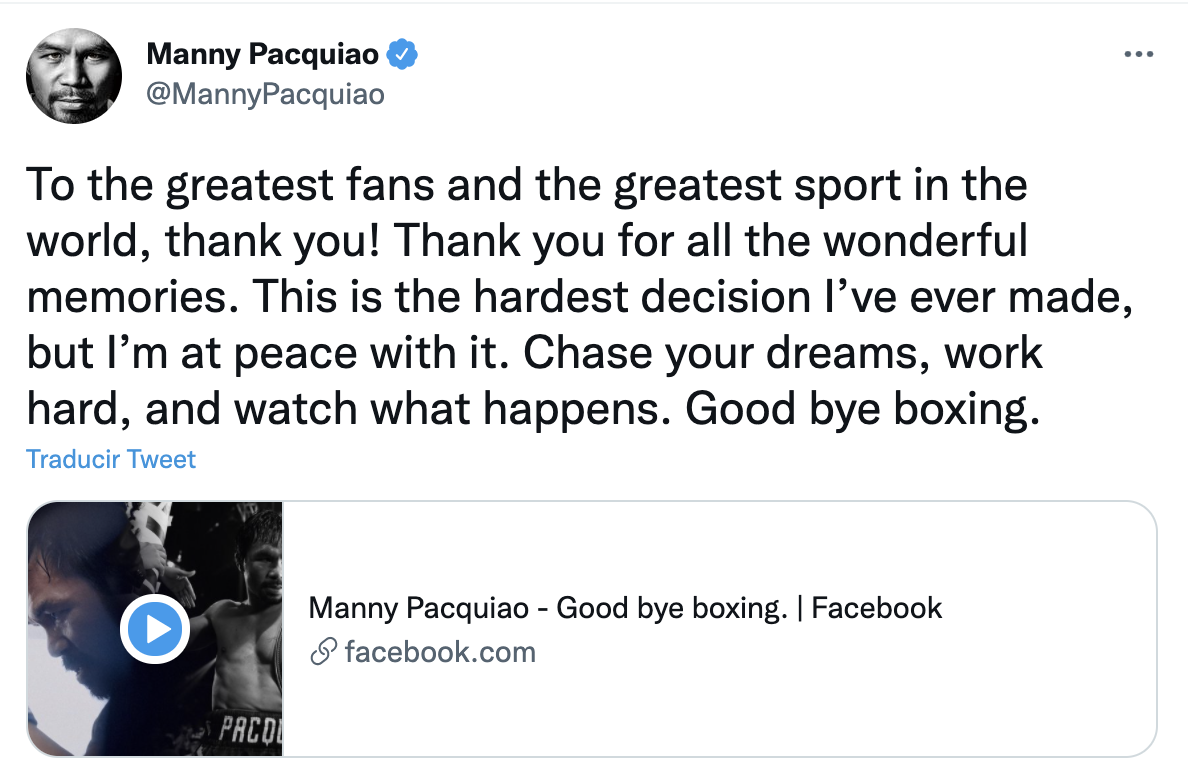Open the tweet's more options menu
Screen dimensions: 1188x778
(1138, 55)
